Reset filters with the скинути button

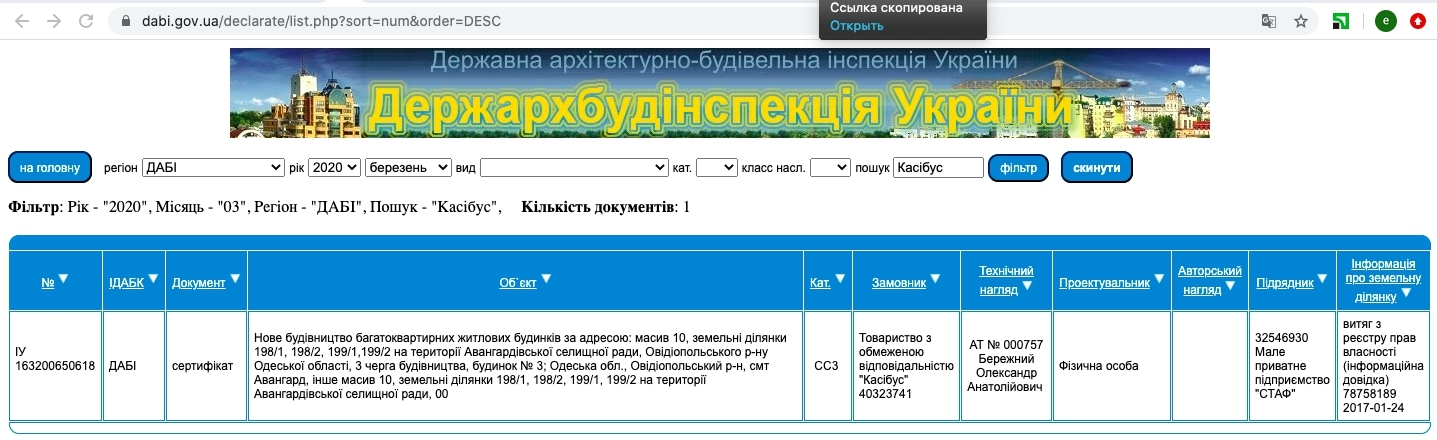pos(1097,168)
